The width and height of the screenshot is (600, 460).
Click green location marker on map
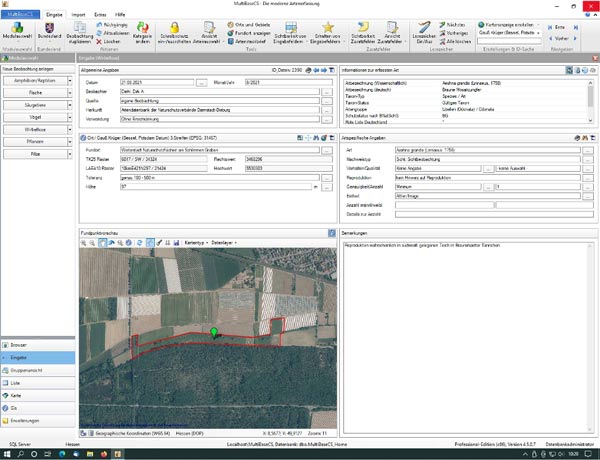click(214, 332)
